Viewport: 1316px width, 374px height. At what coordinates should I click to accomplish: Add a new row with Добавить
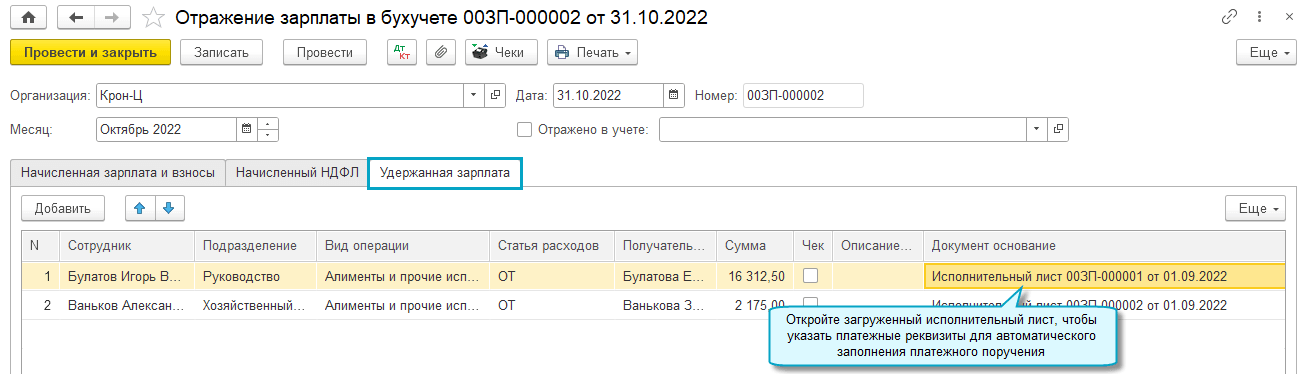tap(63, 208)
